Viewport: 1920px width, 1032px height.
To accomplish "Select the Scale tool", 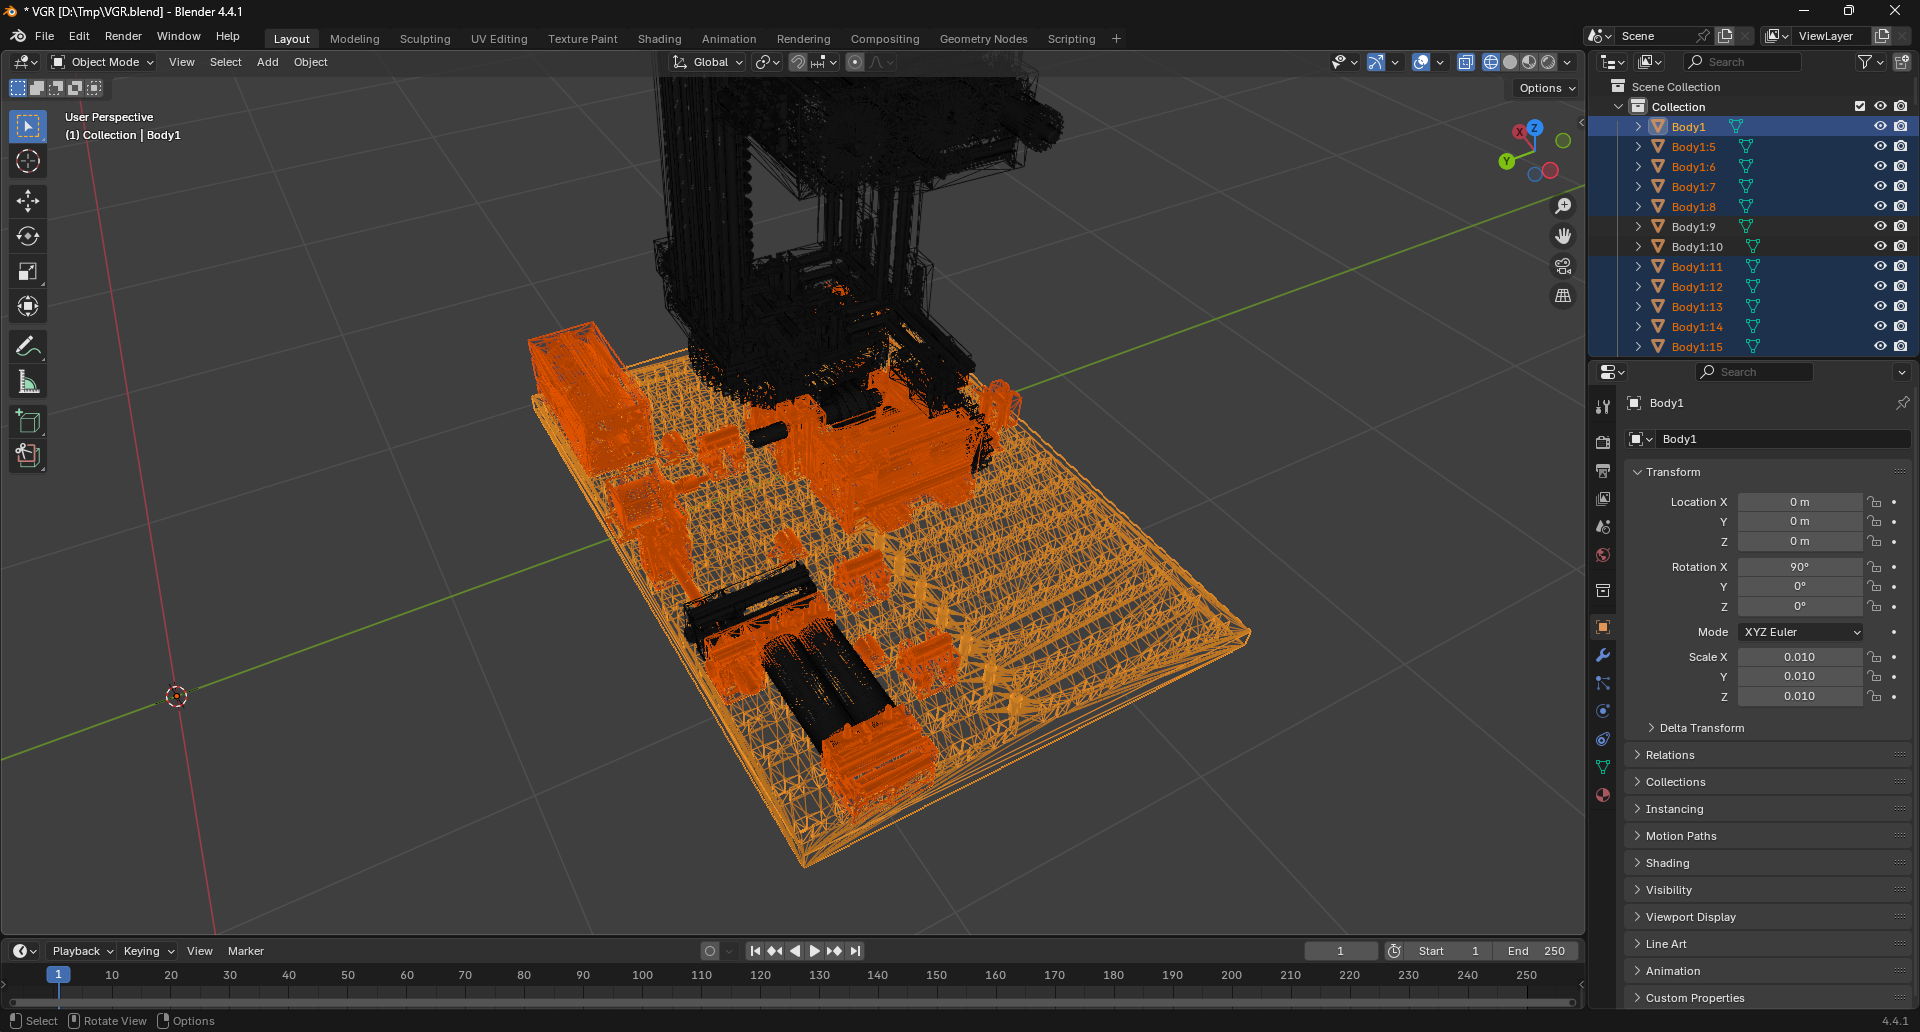I will [x=28, y=272].
